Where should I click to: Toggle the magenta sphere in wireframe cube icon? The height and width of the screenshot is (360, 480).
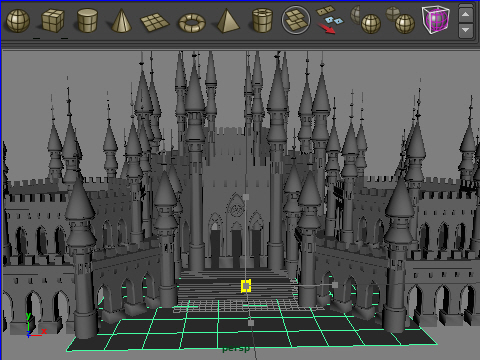pyautogui.click(x=436, y=19)
